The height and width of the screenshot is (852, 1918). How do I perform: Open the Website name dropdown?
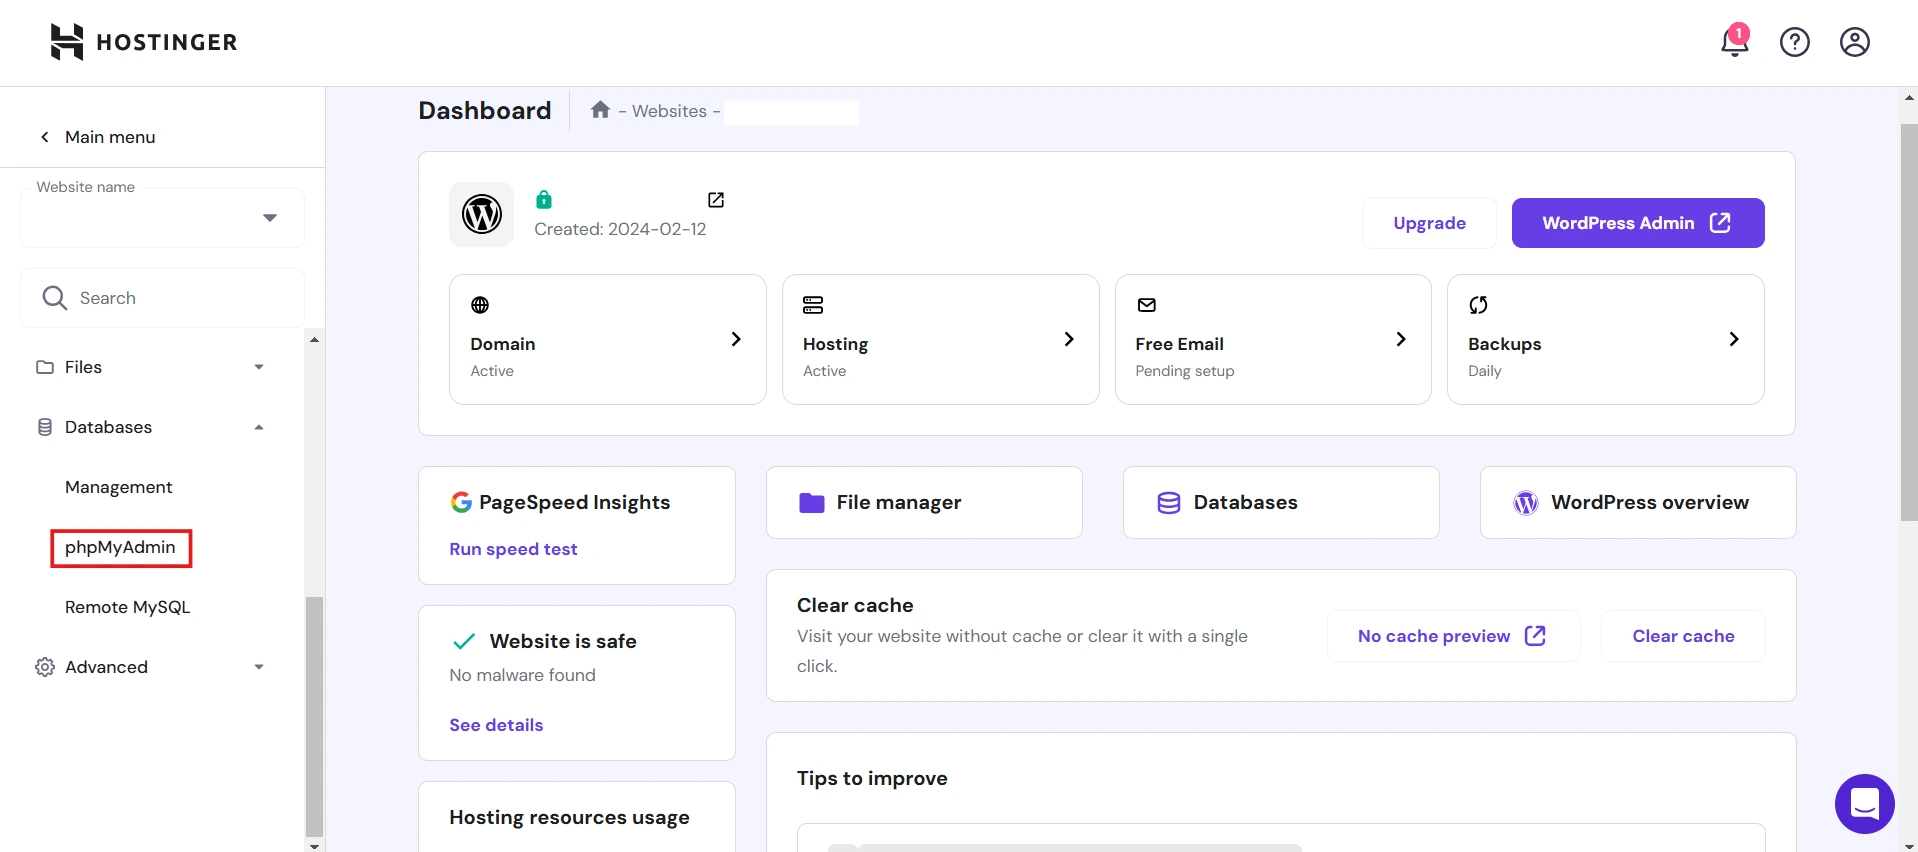[162, 218]
